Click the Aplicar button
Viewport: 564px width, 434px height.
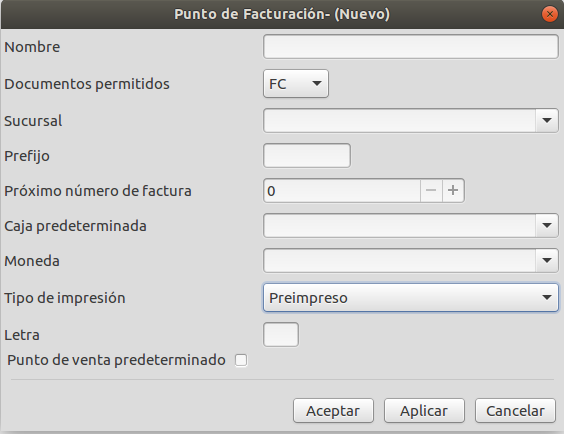[x=424, y=411]
